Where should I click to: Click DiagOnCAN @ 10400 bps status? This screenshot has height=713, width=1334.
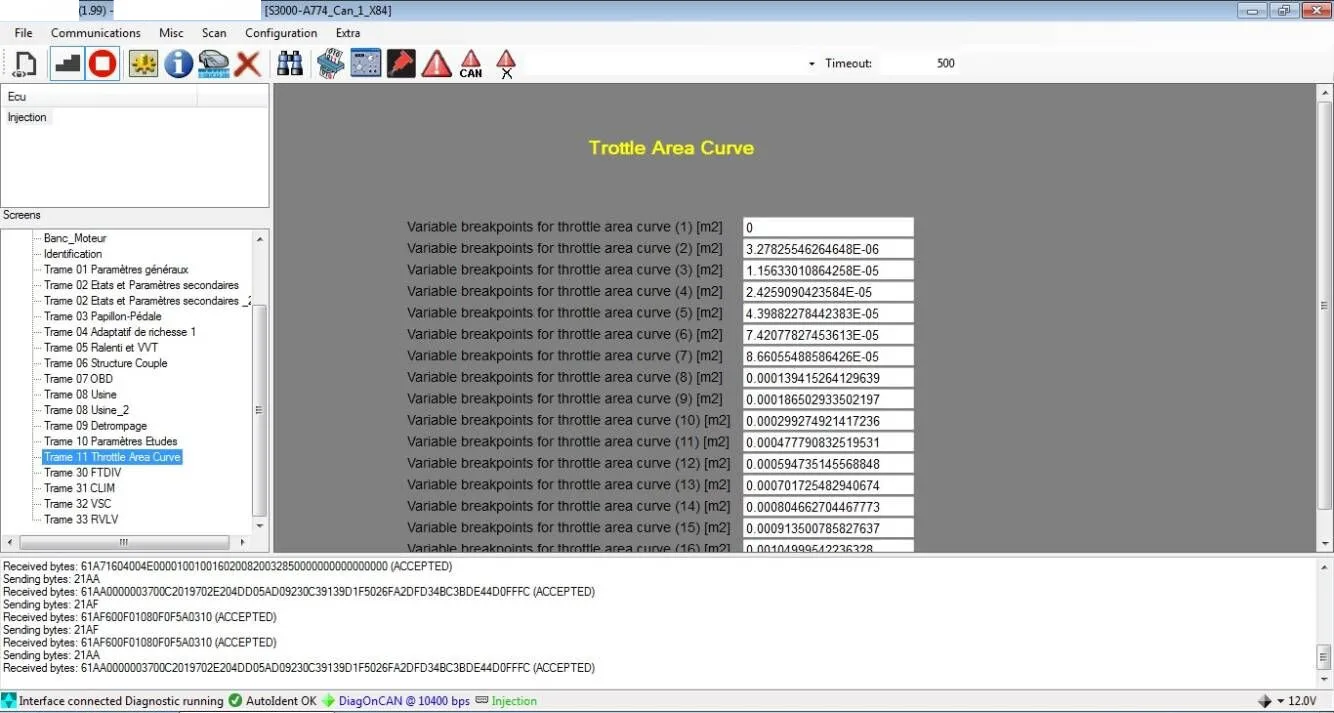tap(404, 701)
